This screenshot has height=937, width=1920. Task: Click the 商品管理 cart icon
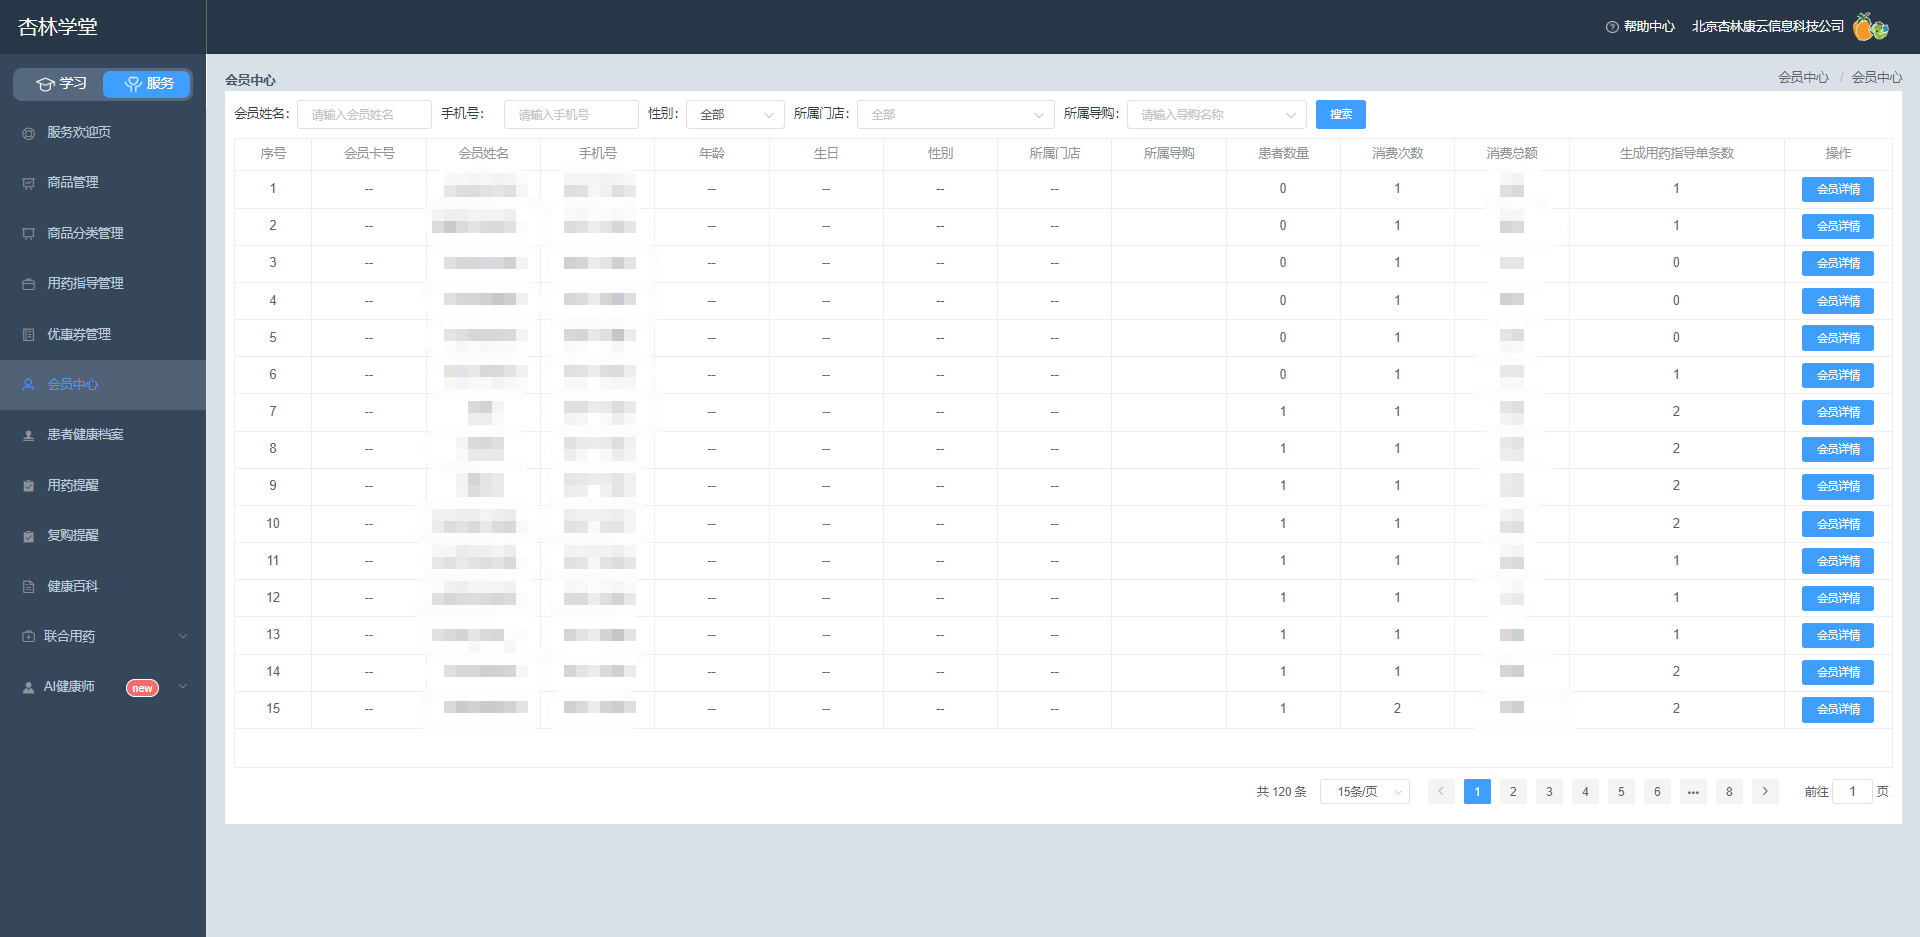pyautogui.click(x=28, y=183)
